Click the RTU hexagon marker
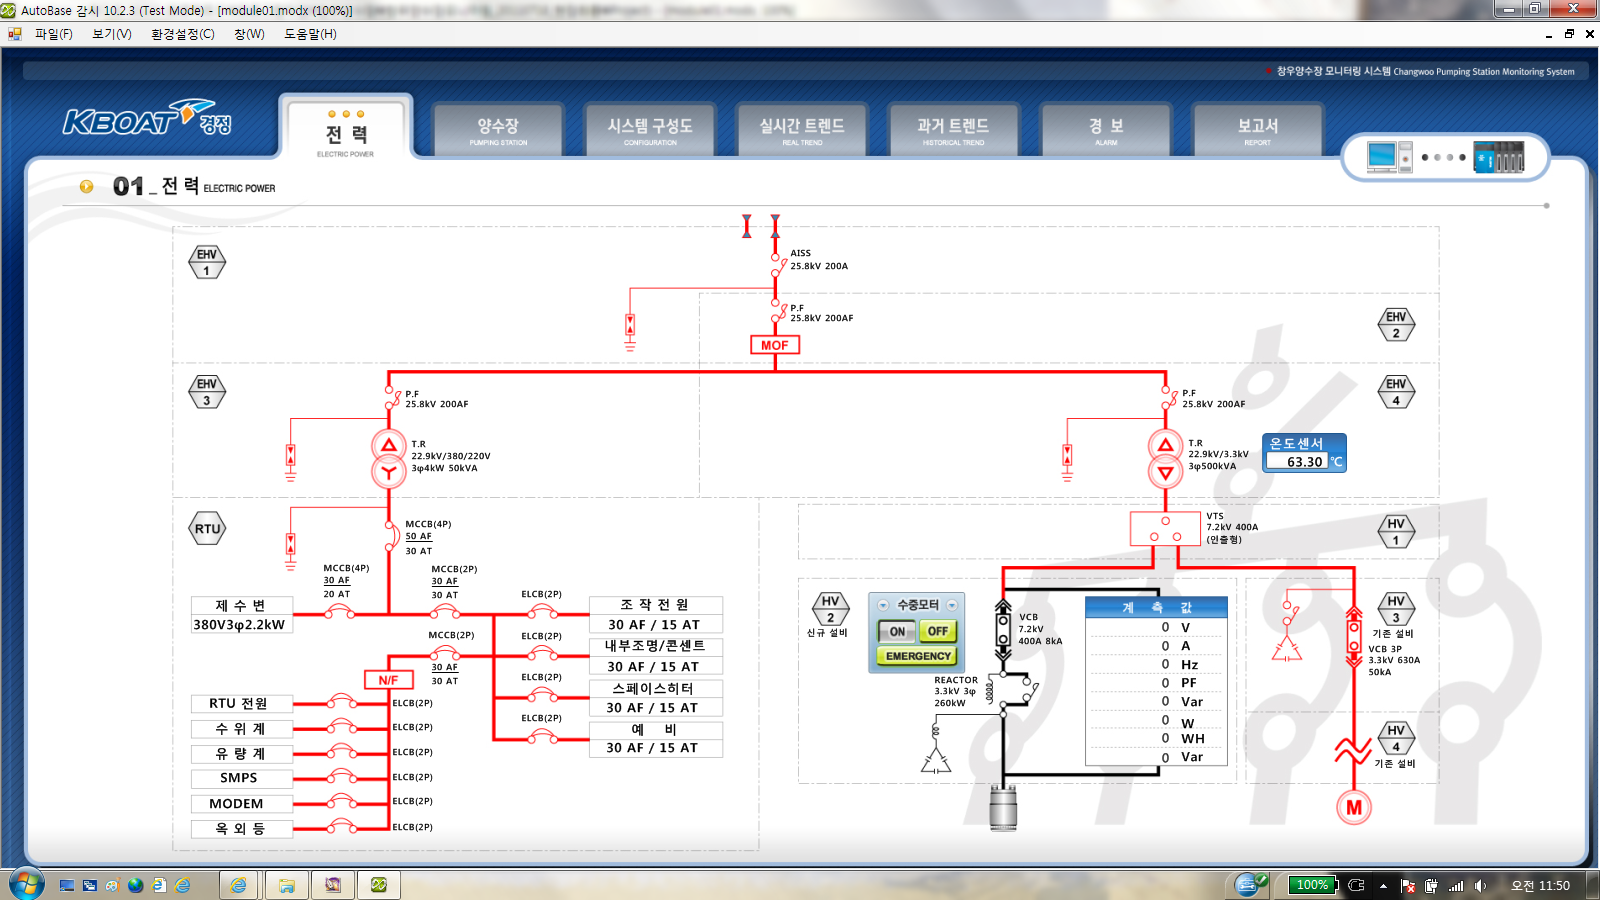 click(x=207, y=529)
